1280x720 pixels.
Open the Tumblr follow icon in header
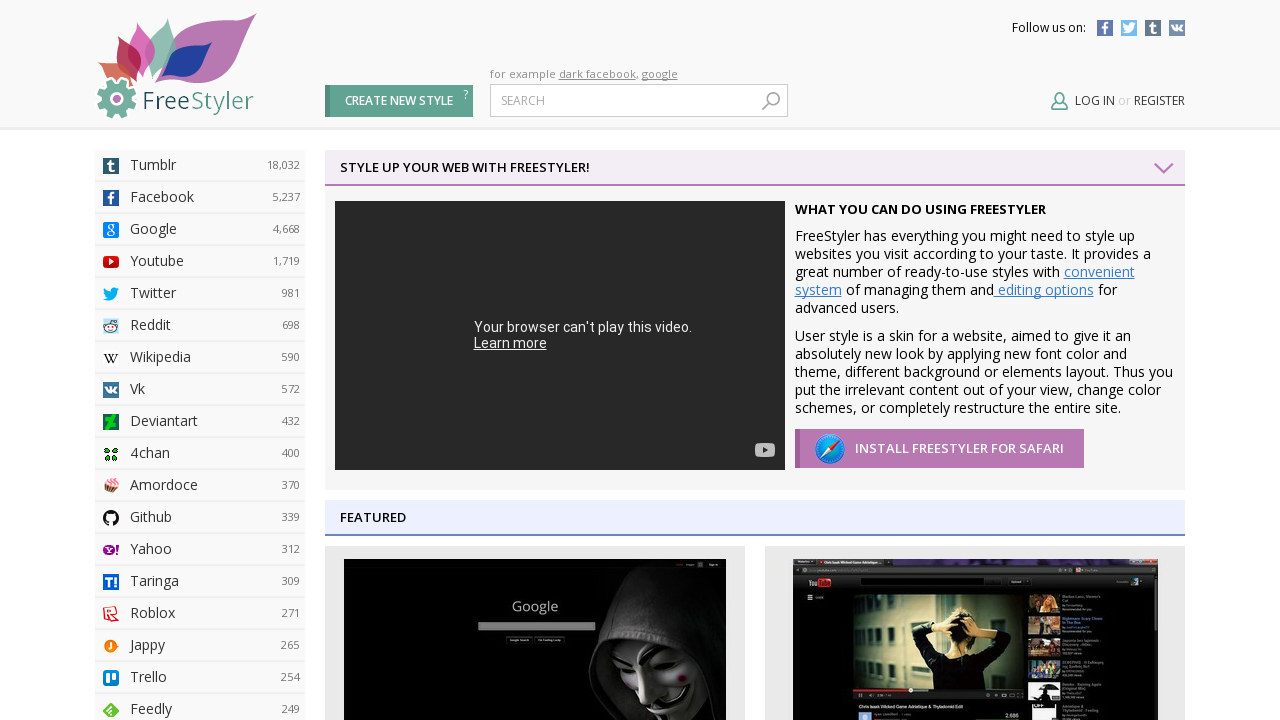1153,28
